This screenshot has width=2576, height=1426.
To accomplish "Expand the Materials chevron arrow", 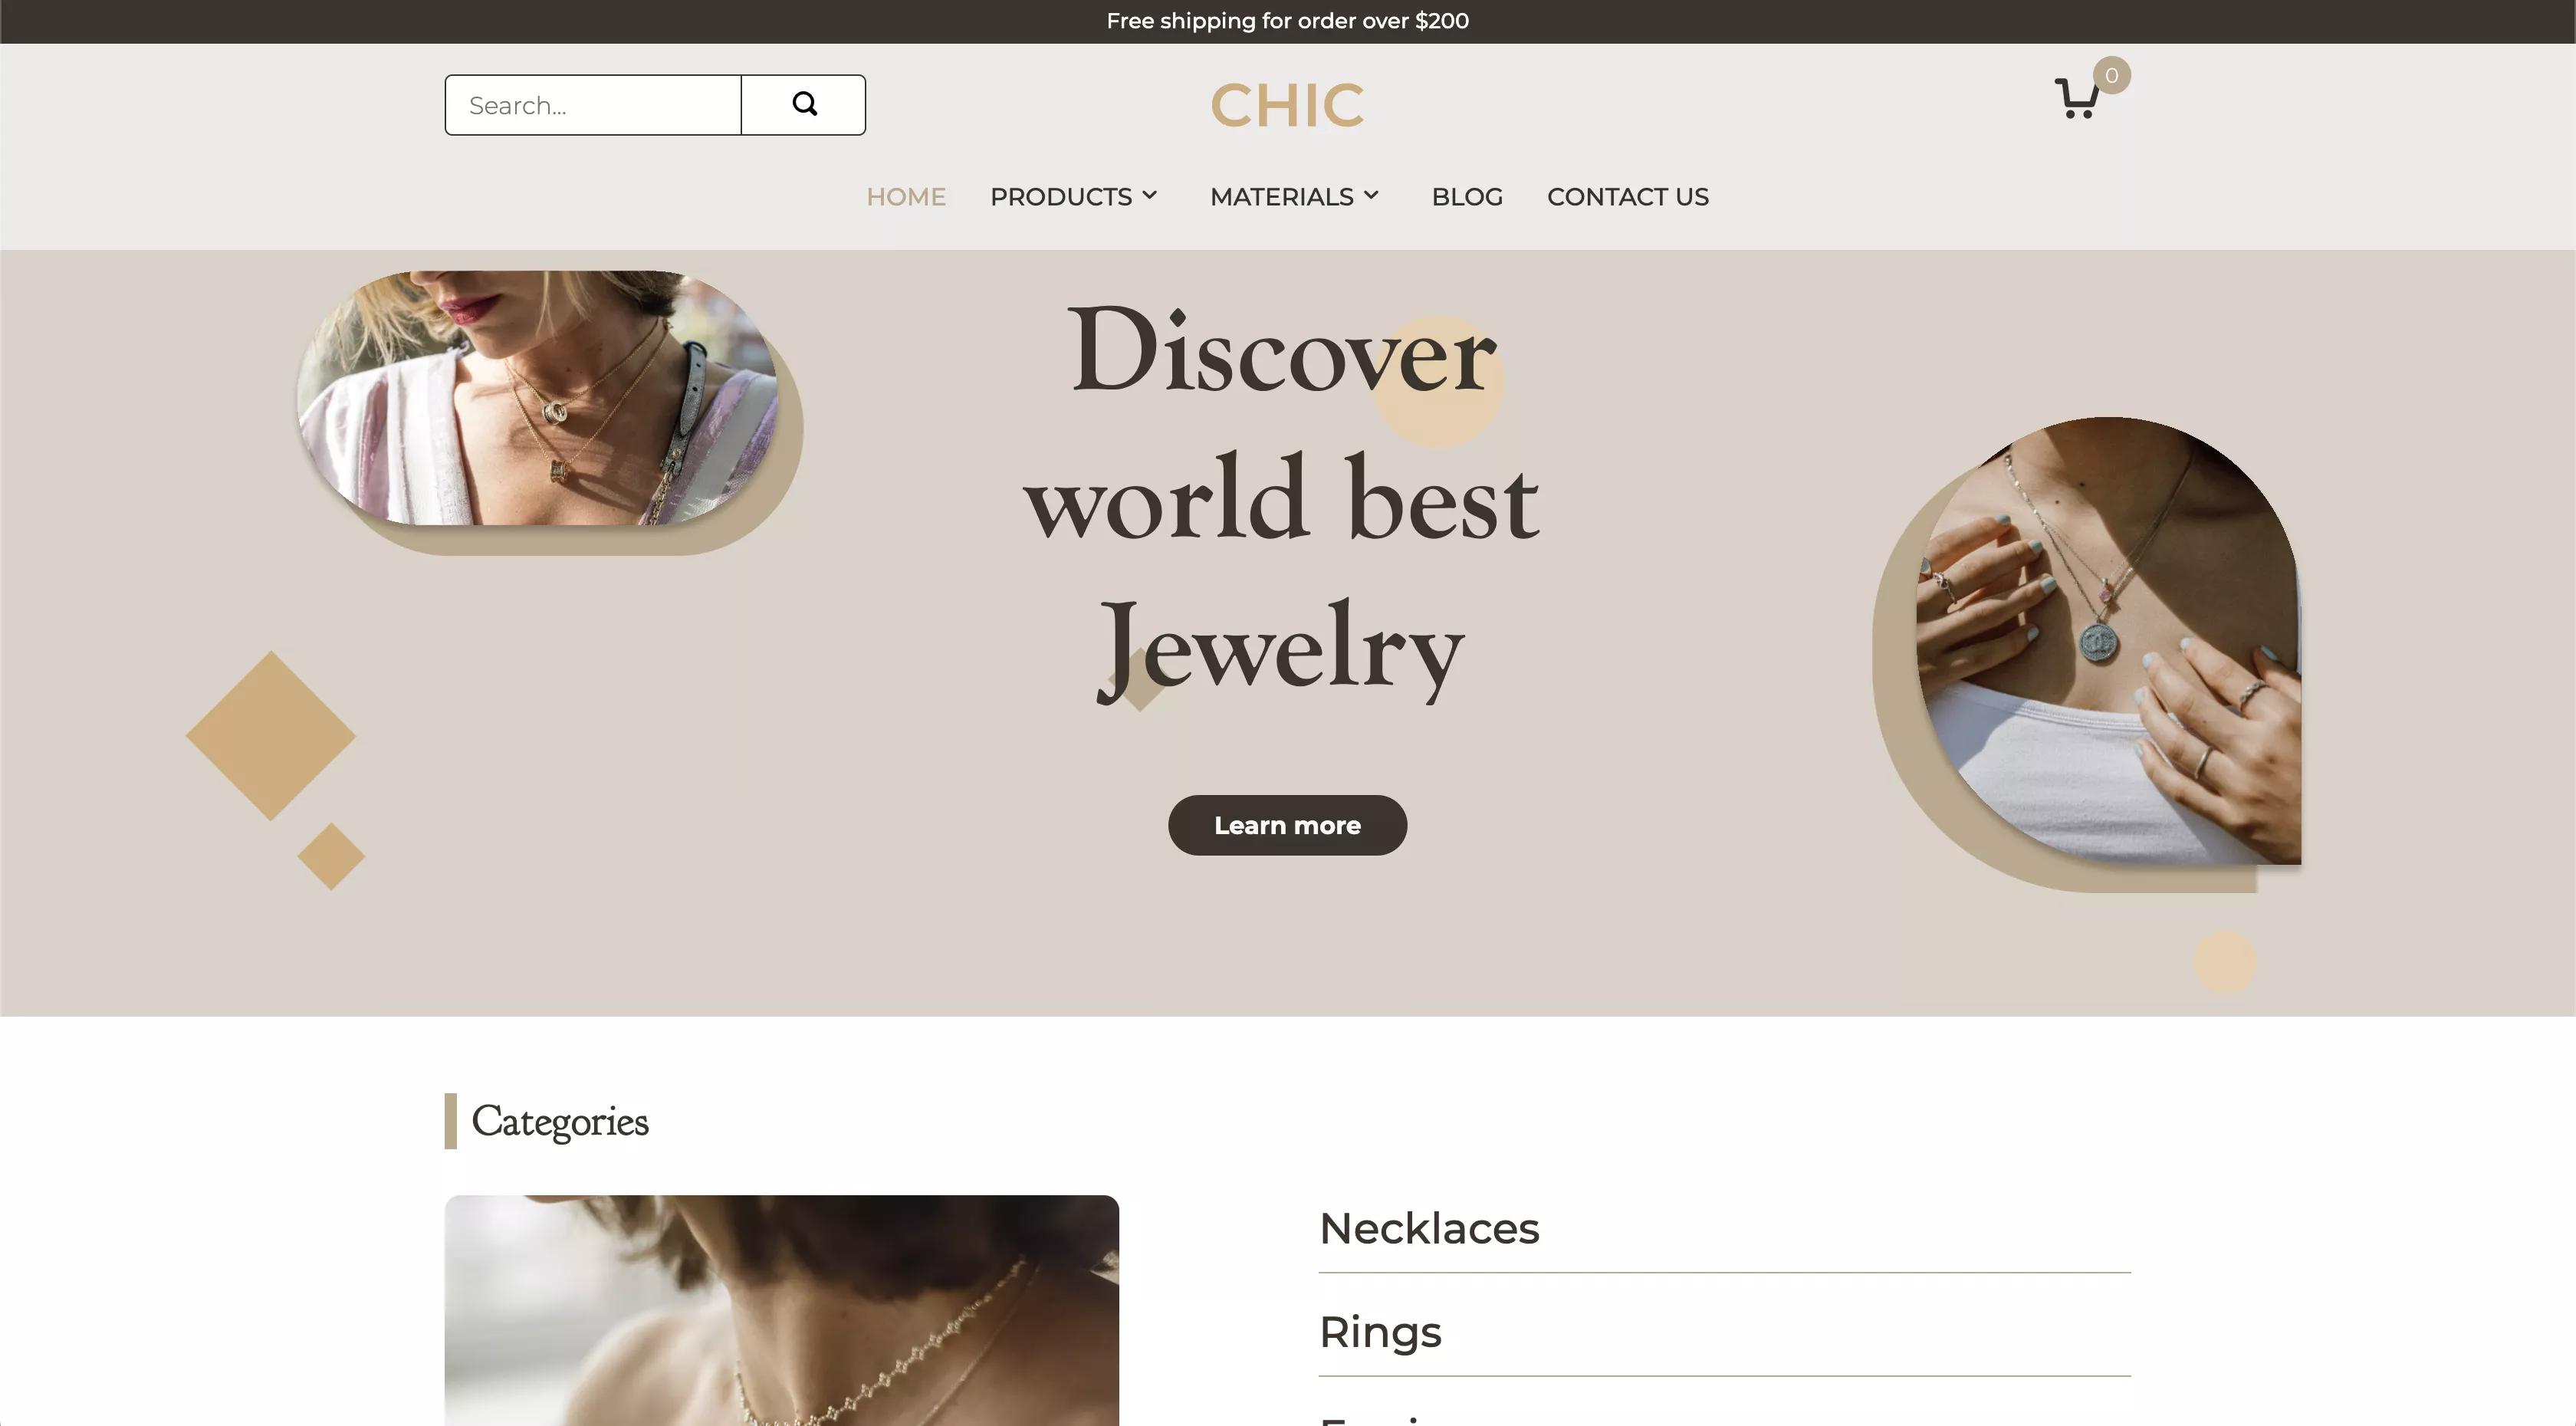I will (x=1371, y=195).
